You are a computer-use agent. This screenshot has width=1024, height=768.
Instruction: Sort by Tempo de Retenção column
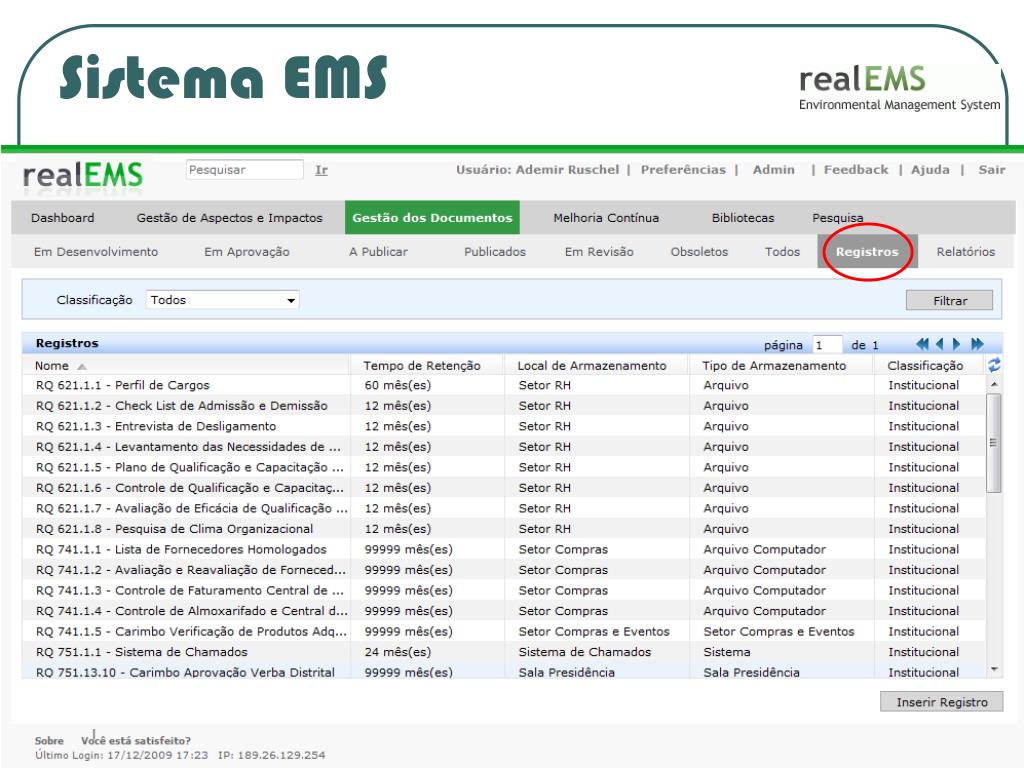(422, 366)
